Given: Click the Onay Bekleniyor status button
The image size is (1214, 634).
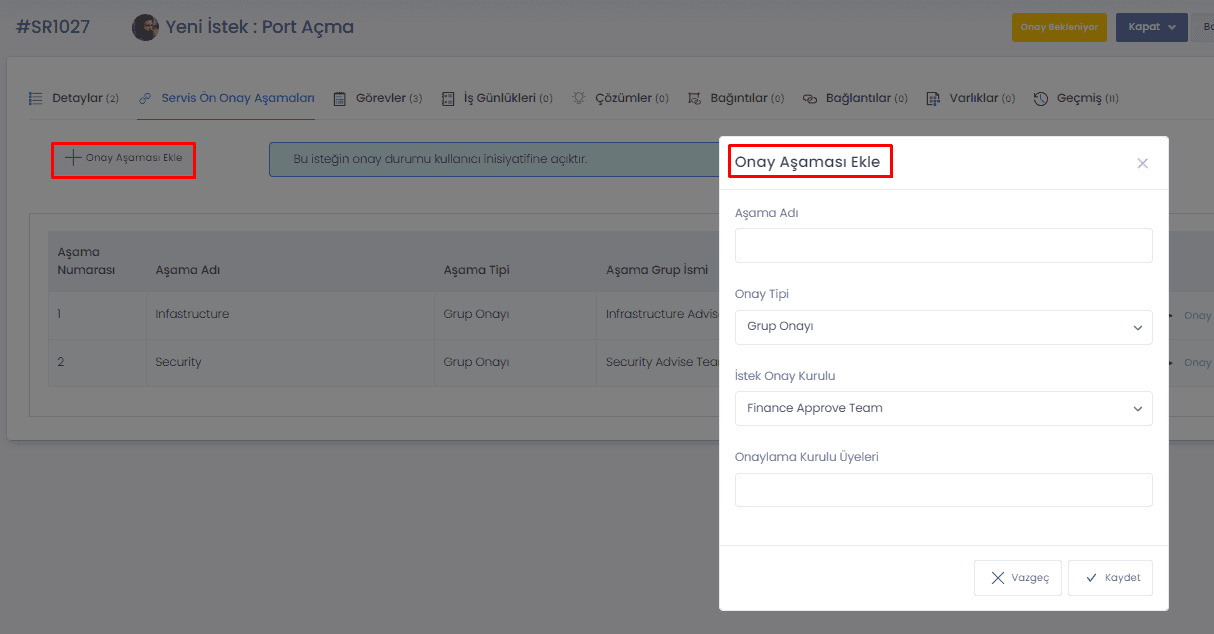Looking at the screenshot, I should click(1059, 27).
